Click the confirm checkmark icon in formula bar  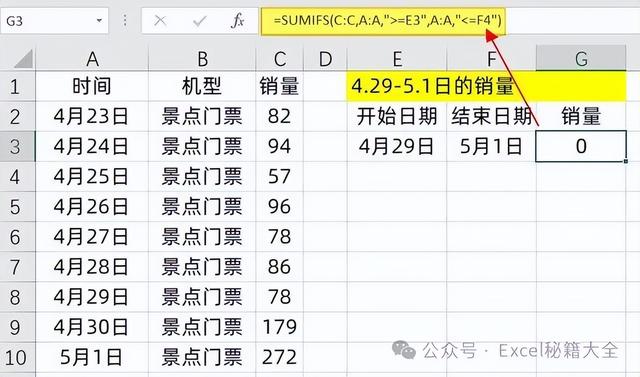(199, 20)
